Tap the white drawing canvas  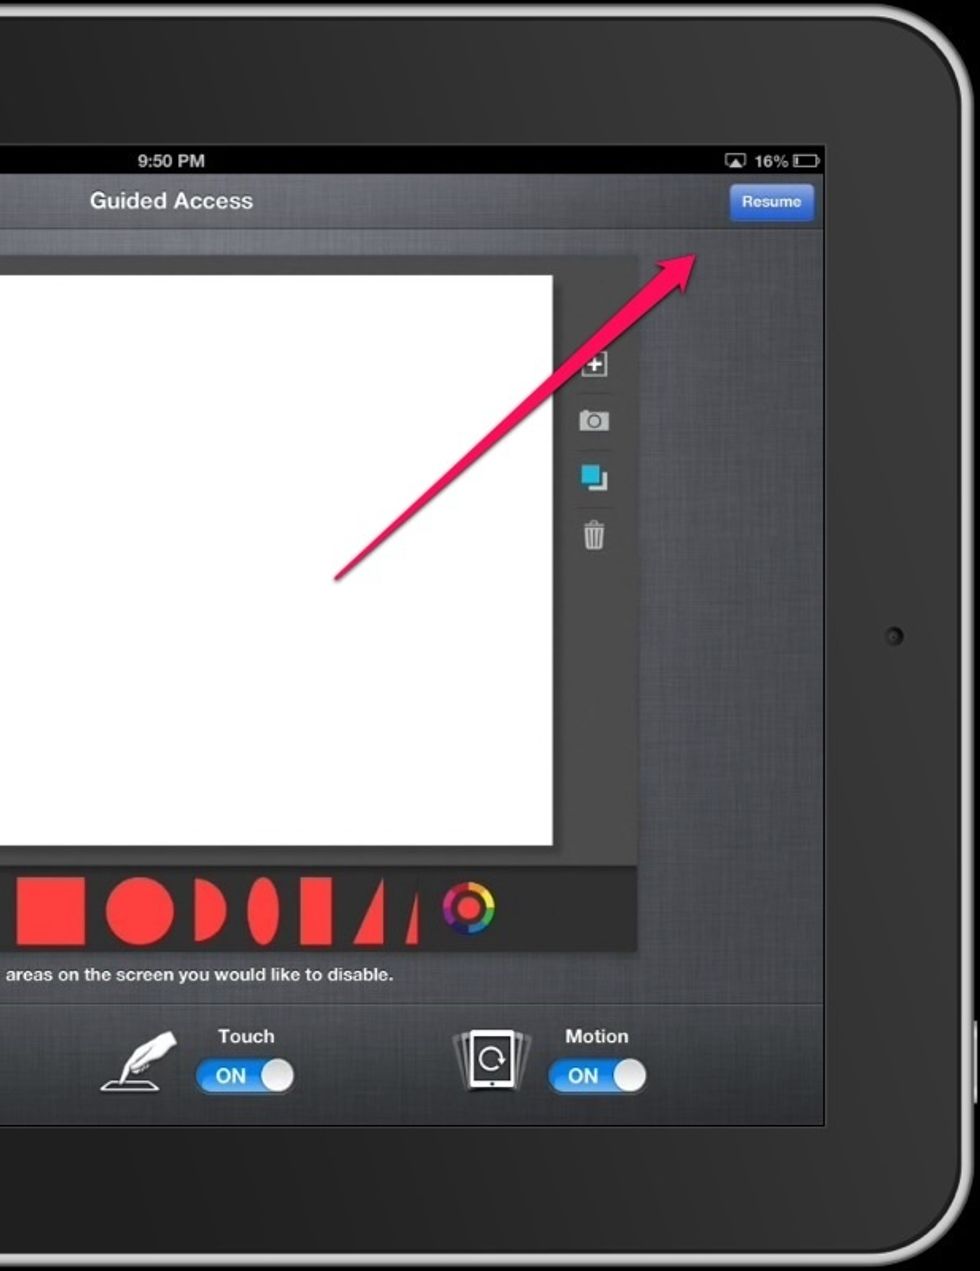click(276, 560)
